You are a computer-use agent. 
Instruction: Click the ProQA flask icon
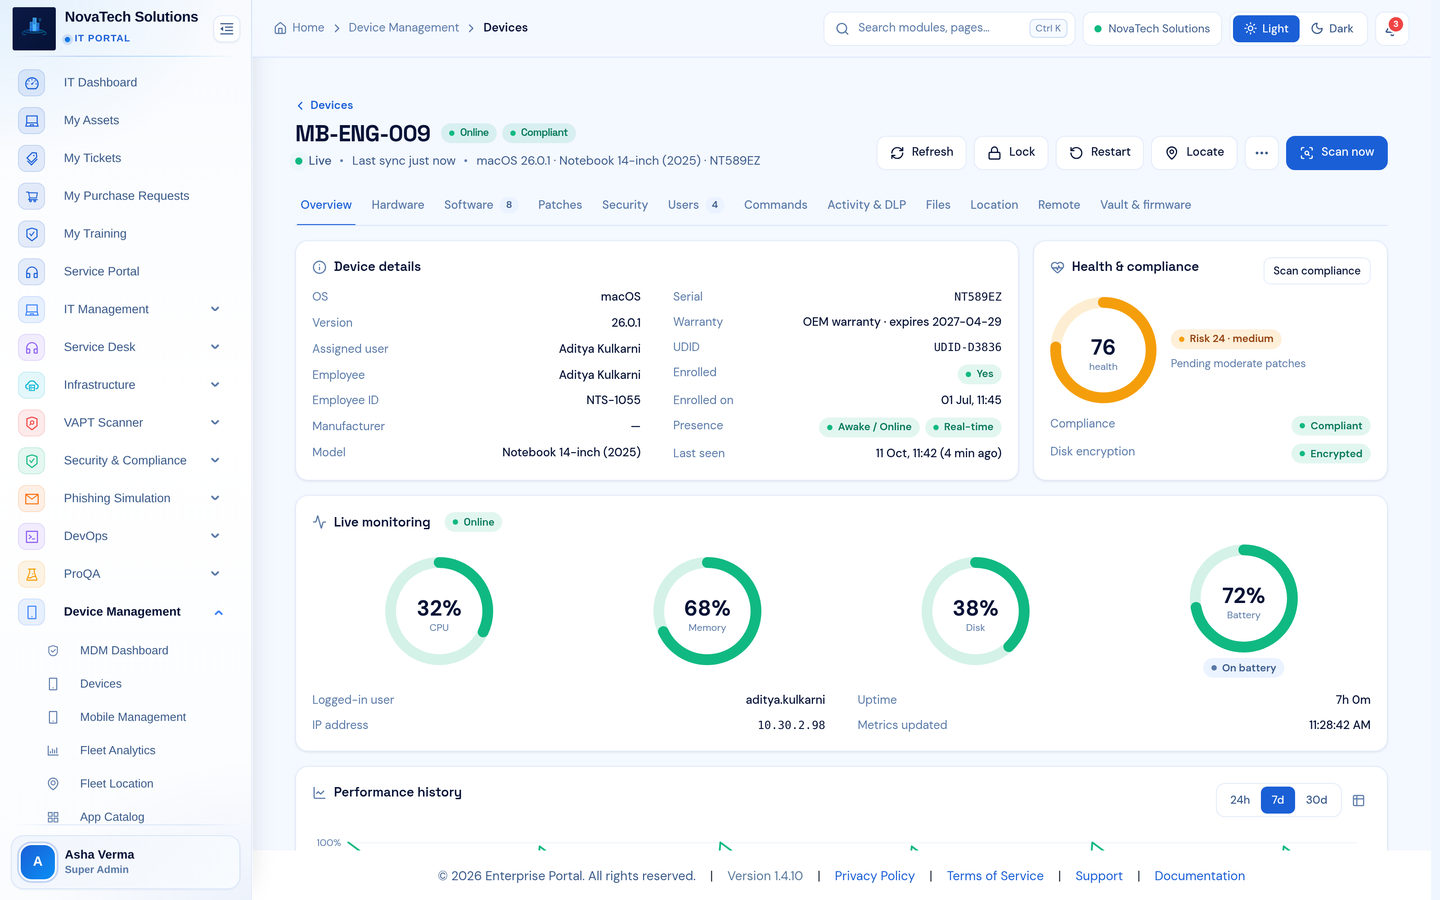pos(32,574)
